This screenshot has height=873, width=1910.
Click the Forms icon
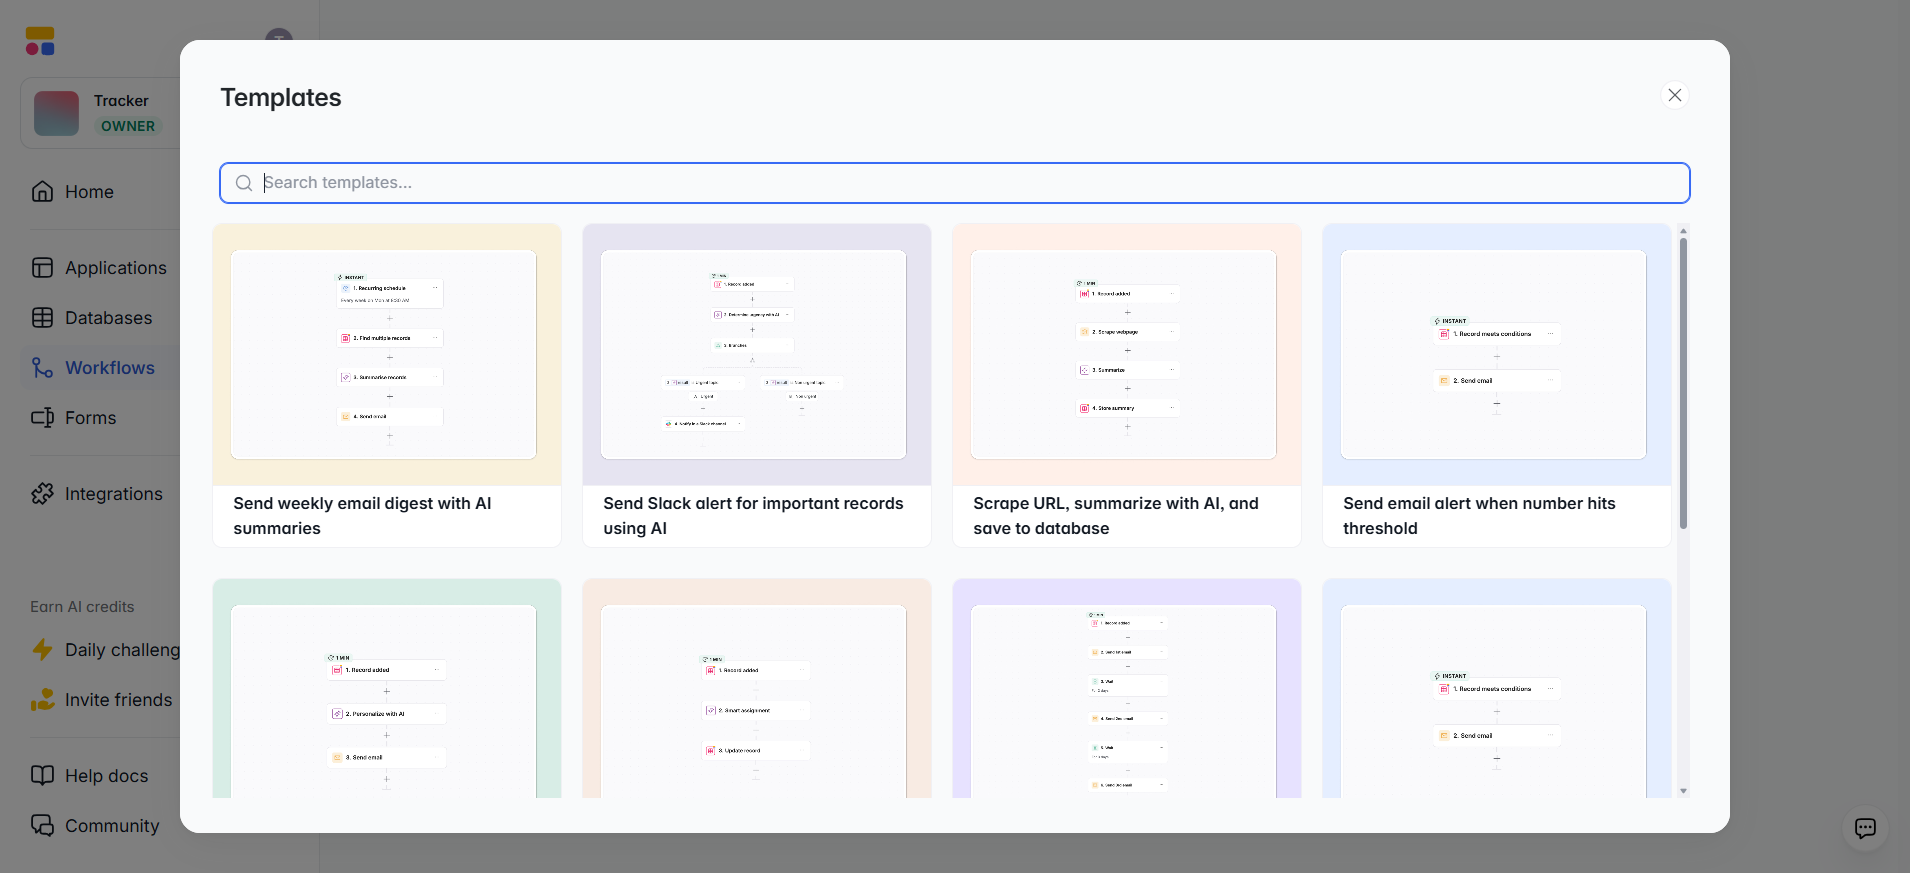click(x=42, y=418)
